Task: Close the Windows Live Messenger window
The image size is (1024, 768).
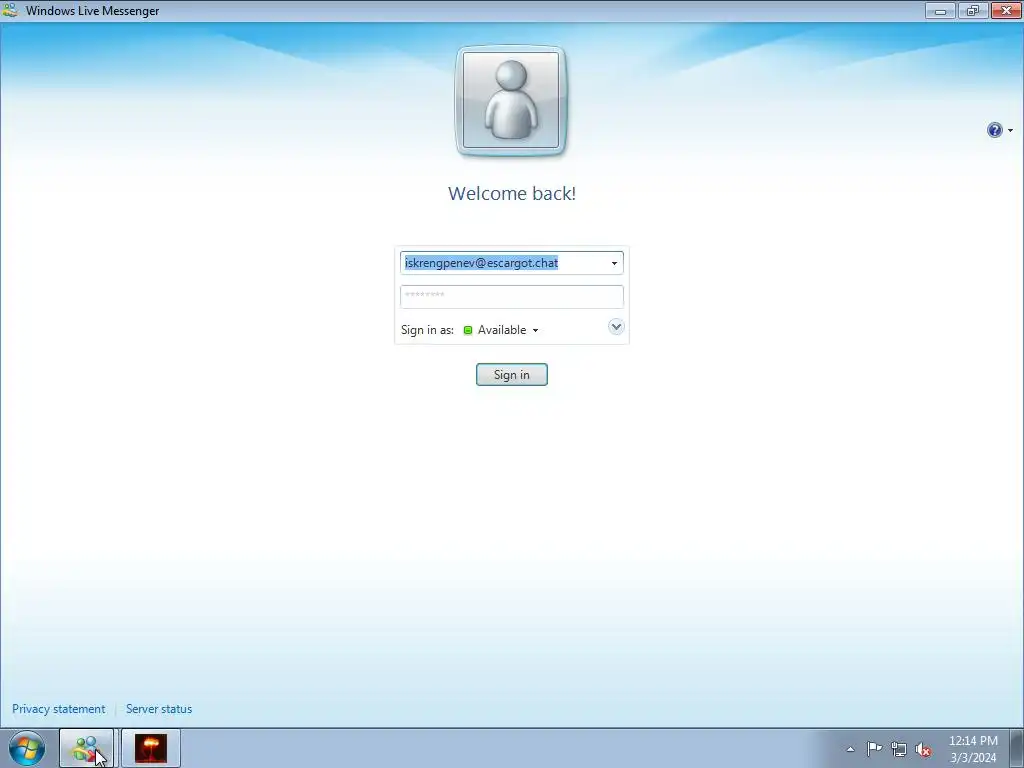Action: (x=1006, y=10)
